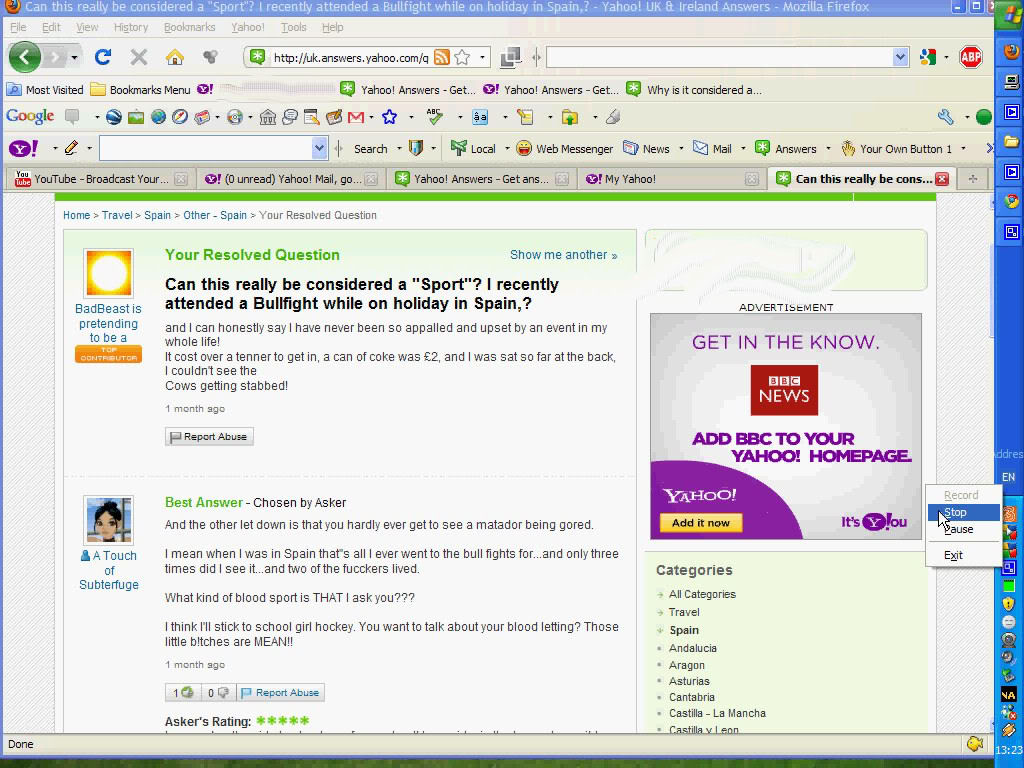Select Stop in the recorder context menu

coord(963,513)
